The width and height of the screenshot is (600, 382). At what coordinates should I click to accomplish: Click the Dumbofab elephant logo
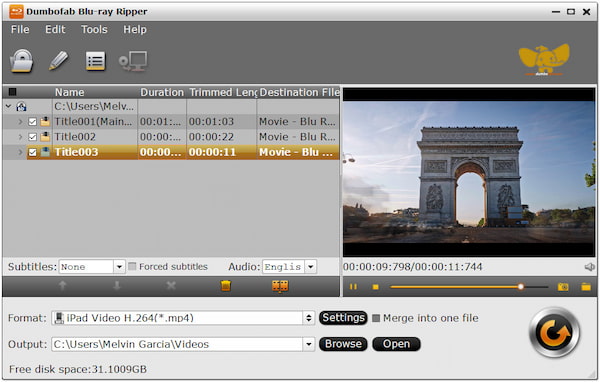point(544,60)
